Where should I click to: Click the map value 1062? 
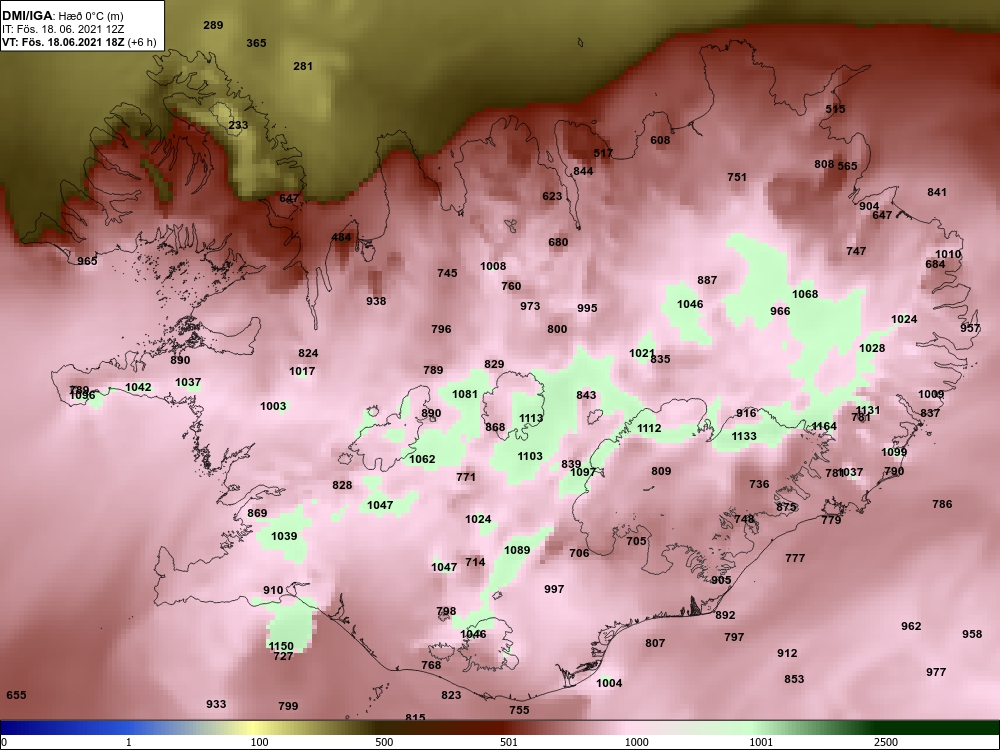tap(422, 459)
